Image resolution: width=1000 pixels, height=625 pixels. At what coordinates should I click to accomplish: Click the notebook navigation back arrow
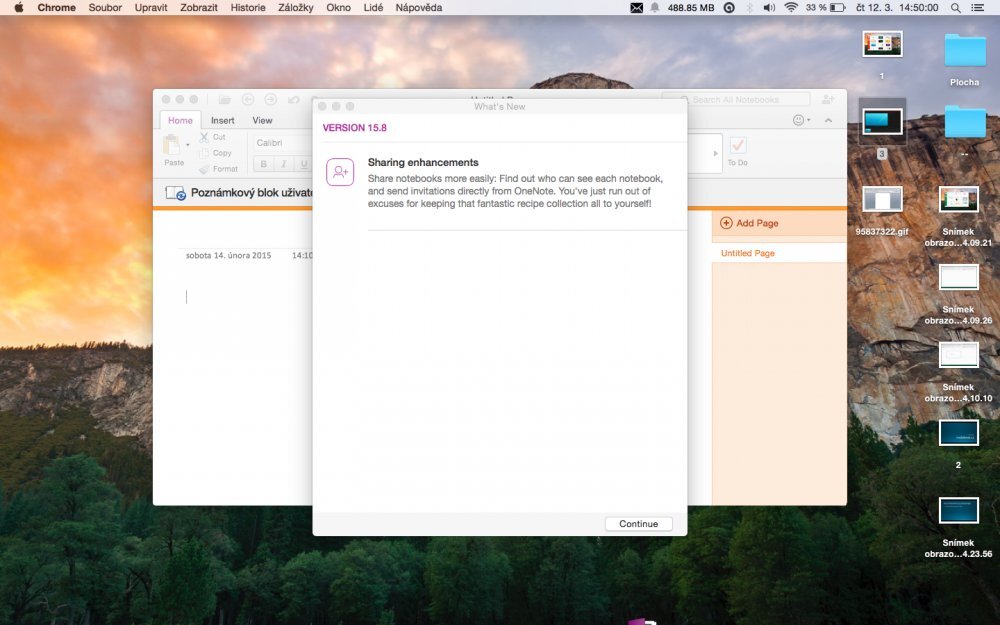[x=248, y=99]
